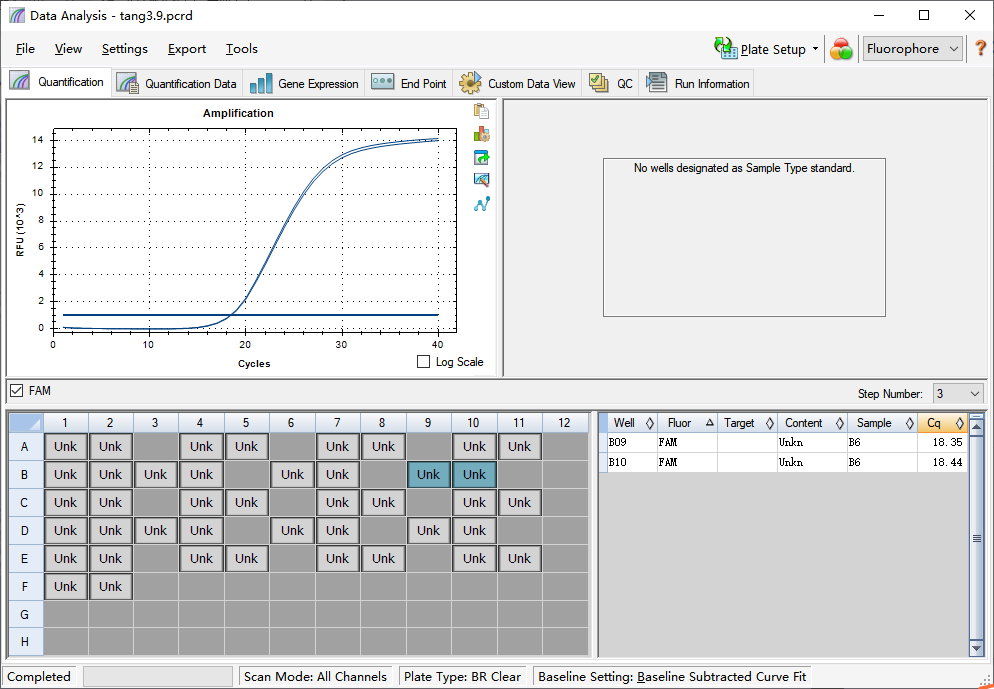Select well B9 in the plate

click(x=429, y=474)
